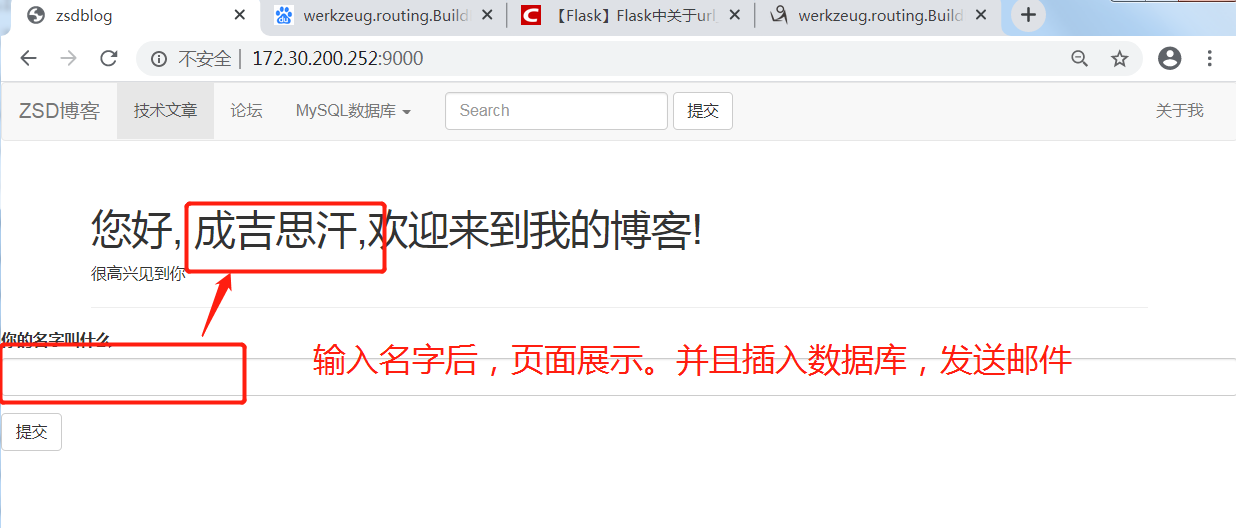
Task: Focus the Search input field
Action: 556,111
